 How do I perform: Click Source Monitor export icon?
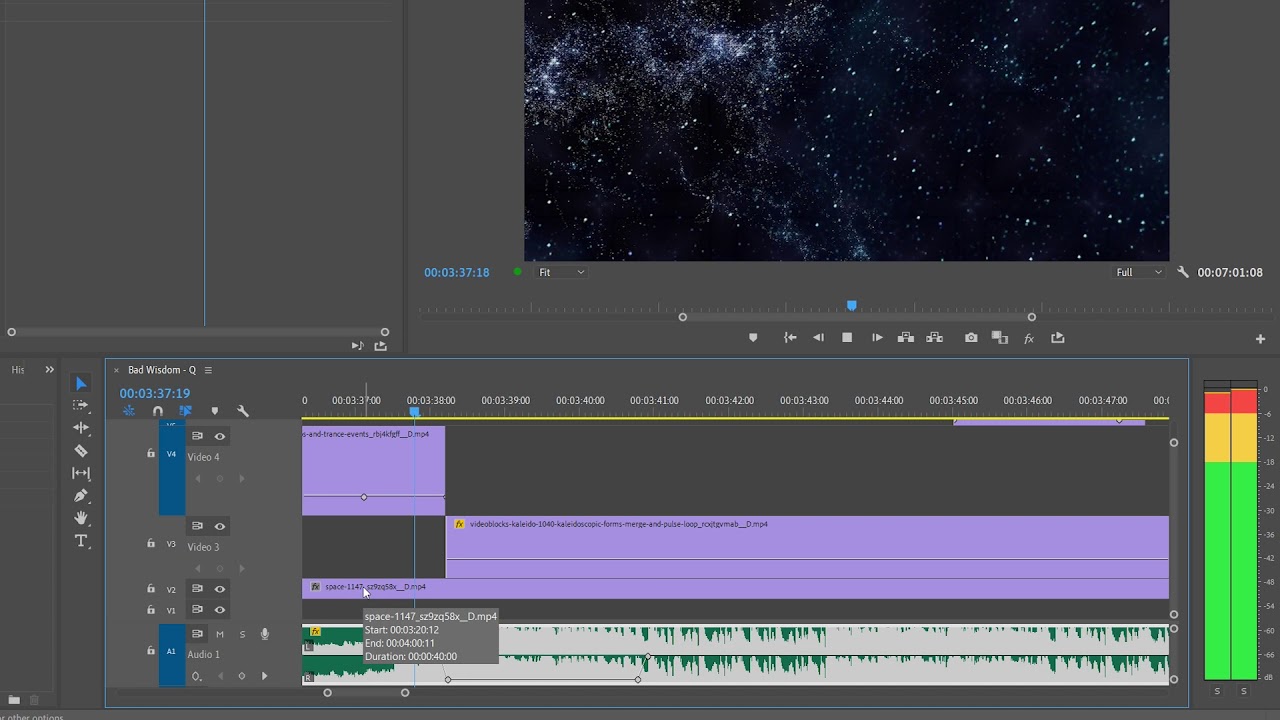point(380,346)
